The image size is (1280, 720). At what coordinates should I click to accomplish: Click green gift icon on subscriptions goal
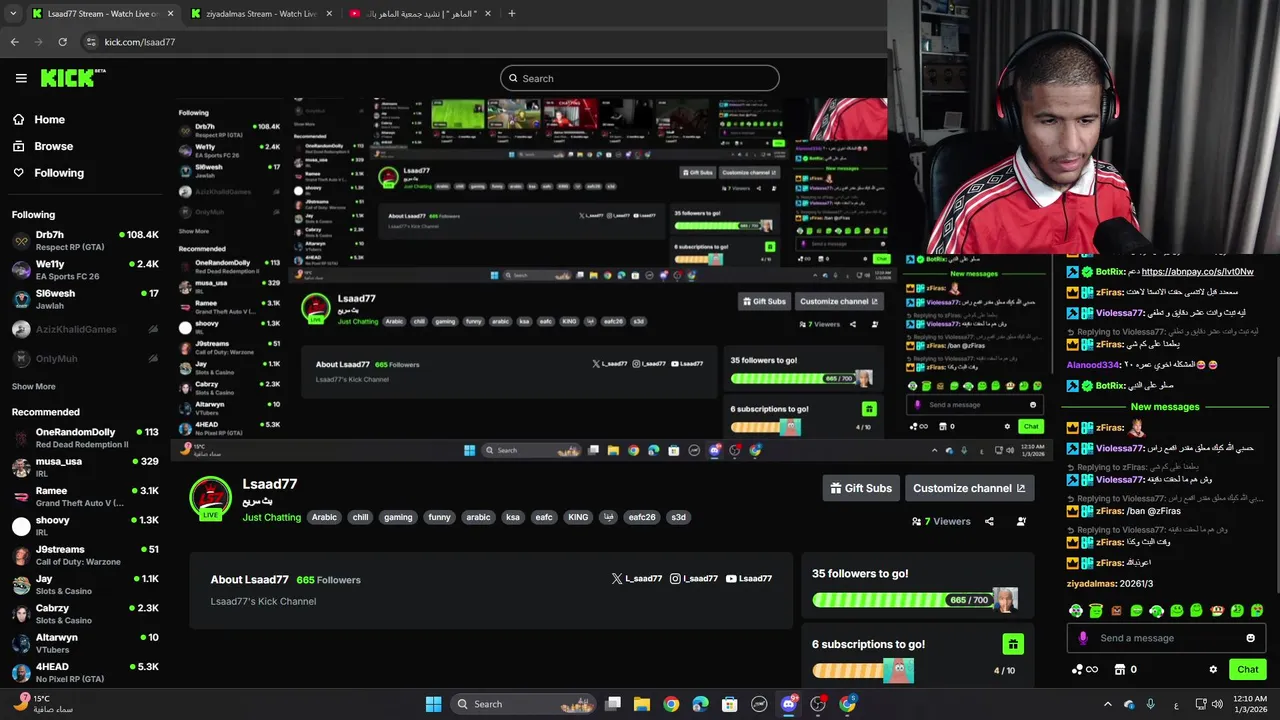click(1013, 644)
